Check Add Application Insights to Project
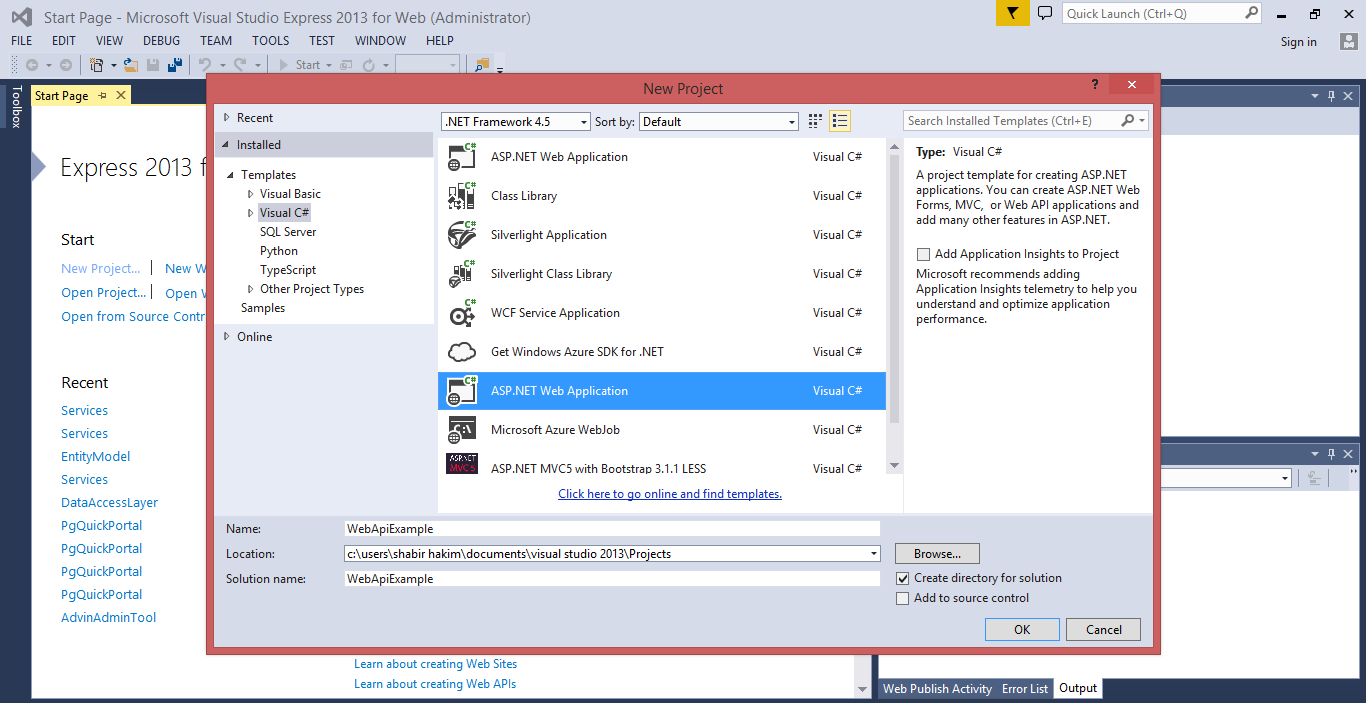The height and width of the screenshot is (703, 1366). click(x=922, y=254)
